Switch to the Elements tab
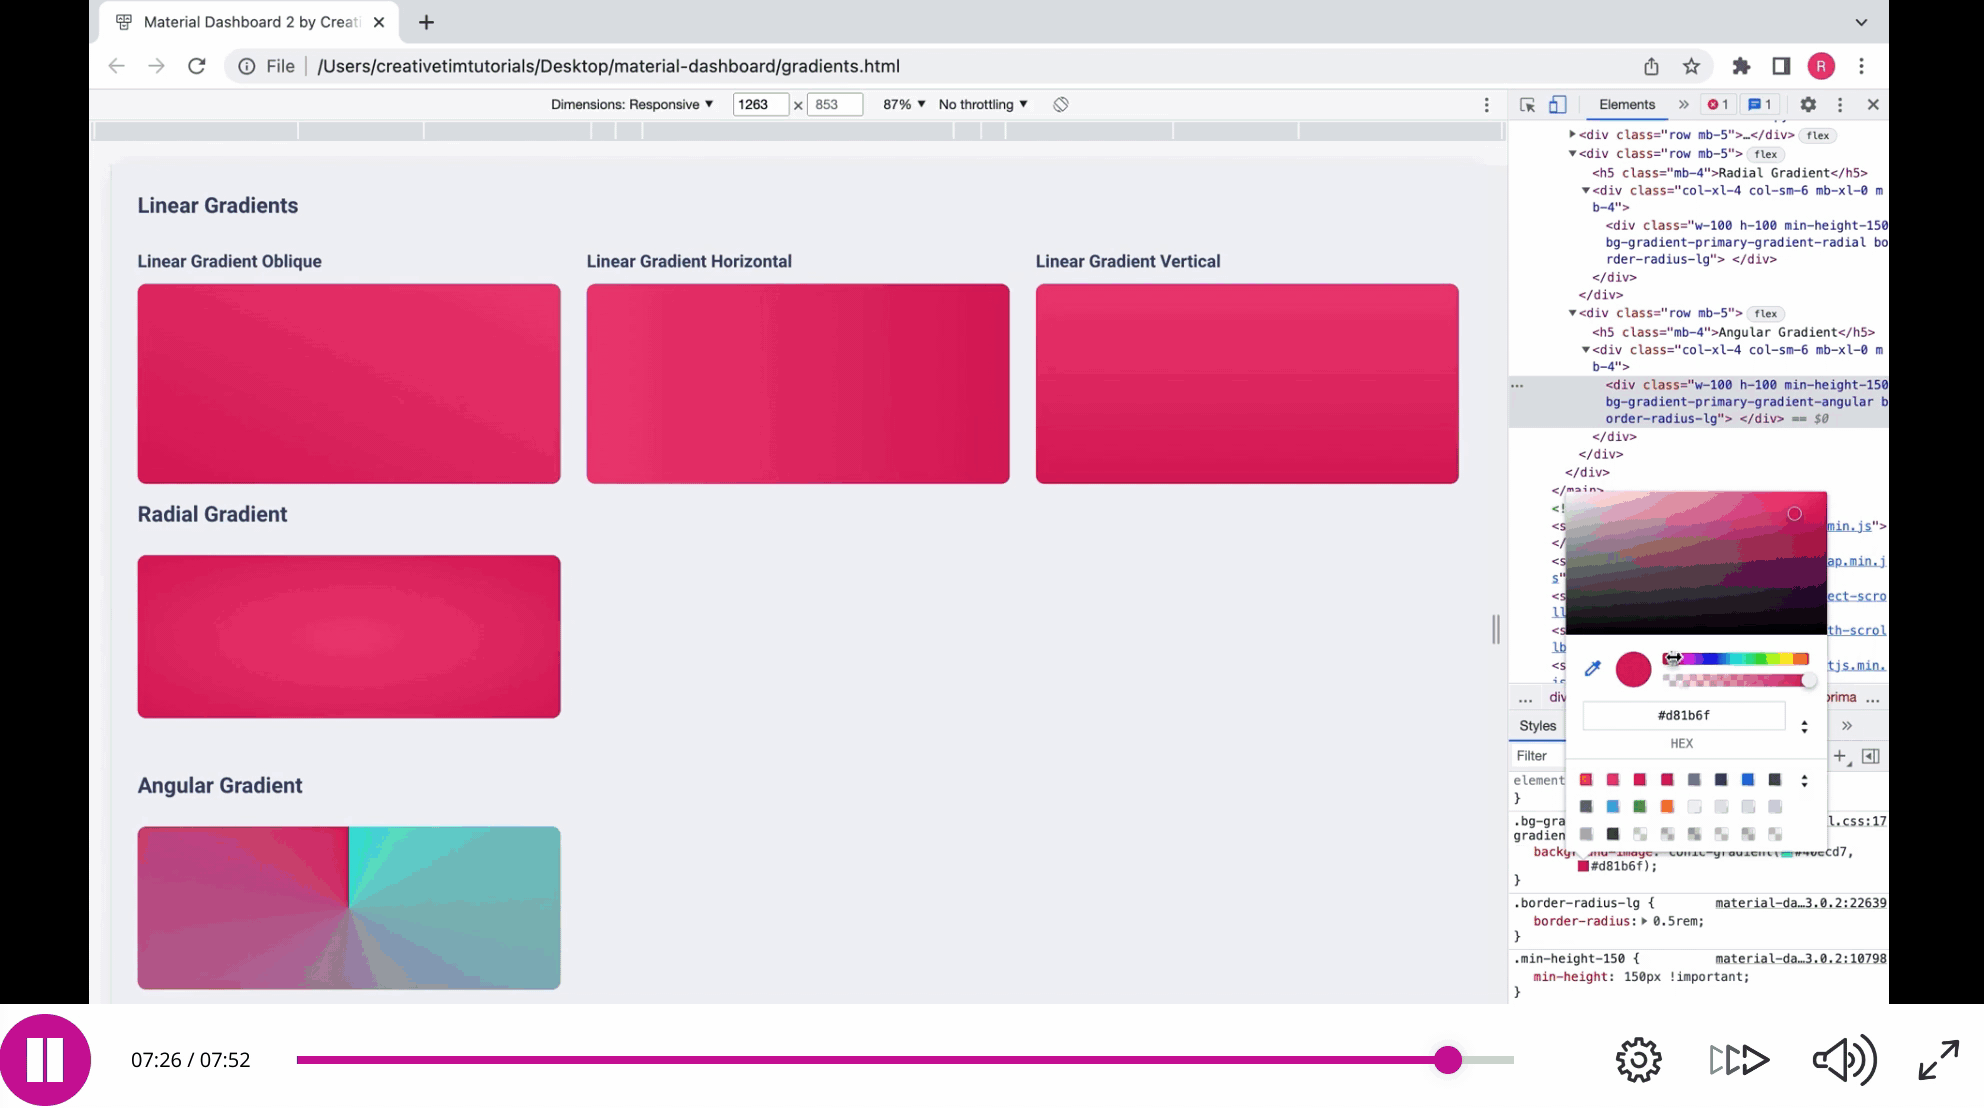Viewport: 1984px width, 1108px height. 1626,104
